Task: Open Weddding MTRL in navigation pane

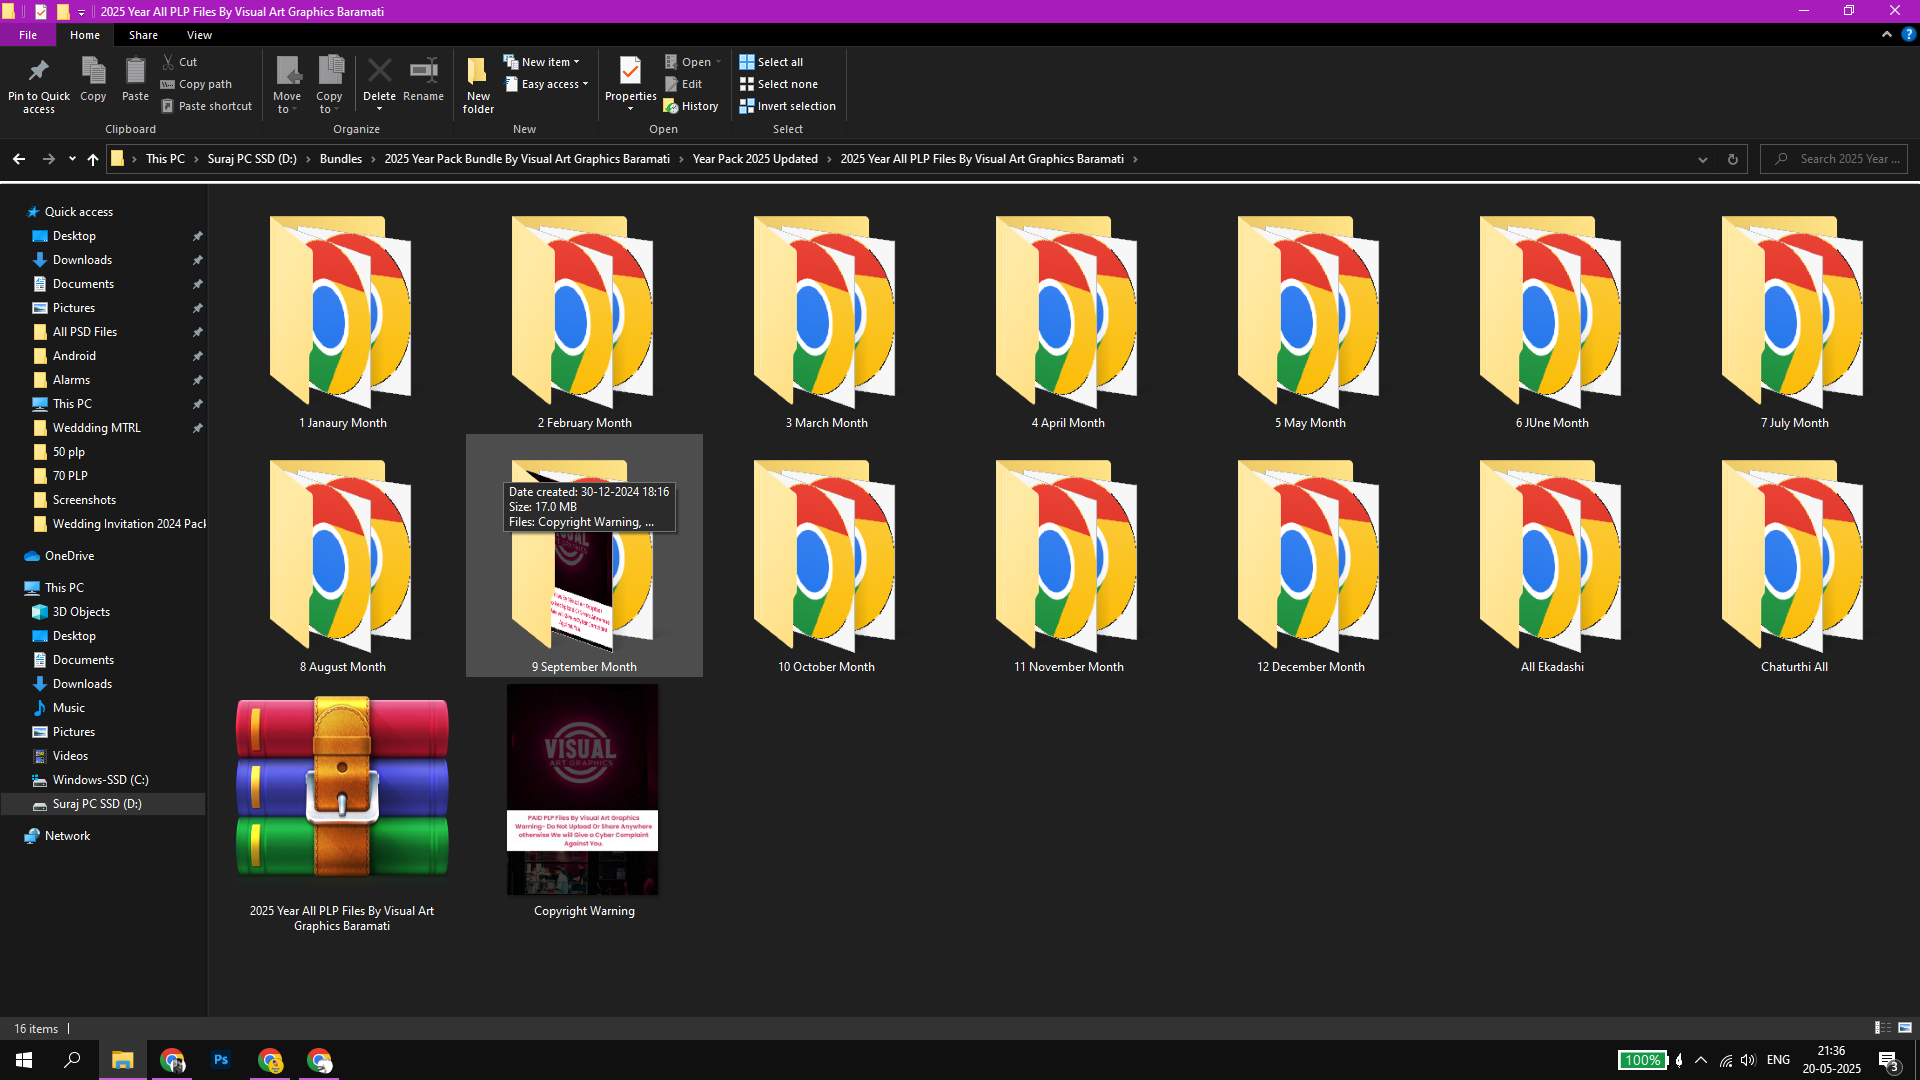Action: (96, 428)
